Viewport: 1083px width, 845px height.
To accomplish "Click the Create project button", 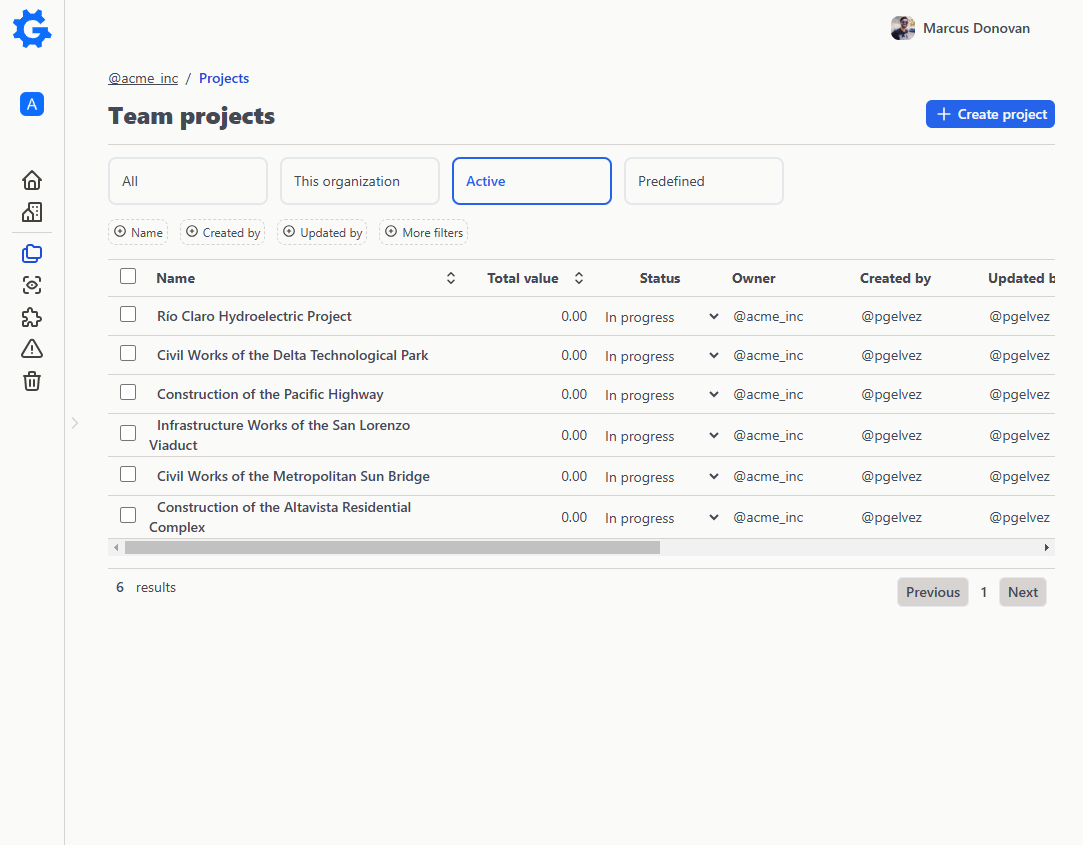I will [990, 114].
